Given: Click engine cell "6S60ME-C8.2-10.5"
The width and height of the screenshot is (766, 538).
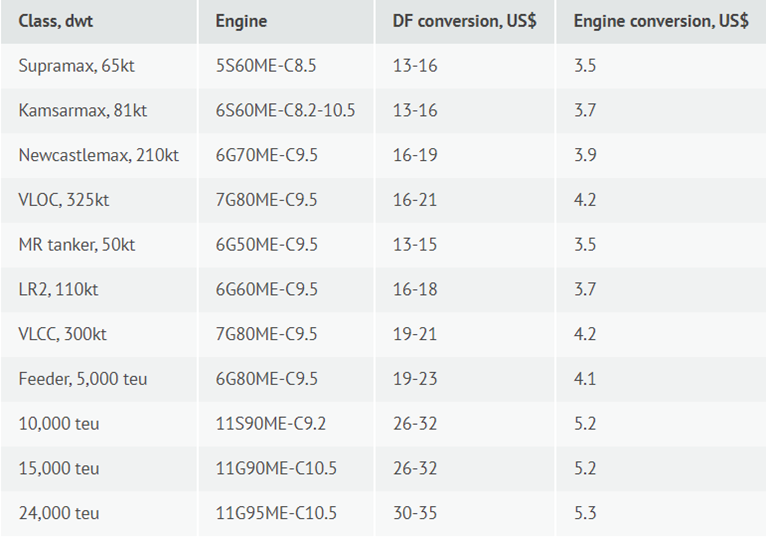Looking at the screenshot, I should tap(285, 111).
